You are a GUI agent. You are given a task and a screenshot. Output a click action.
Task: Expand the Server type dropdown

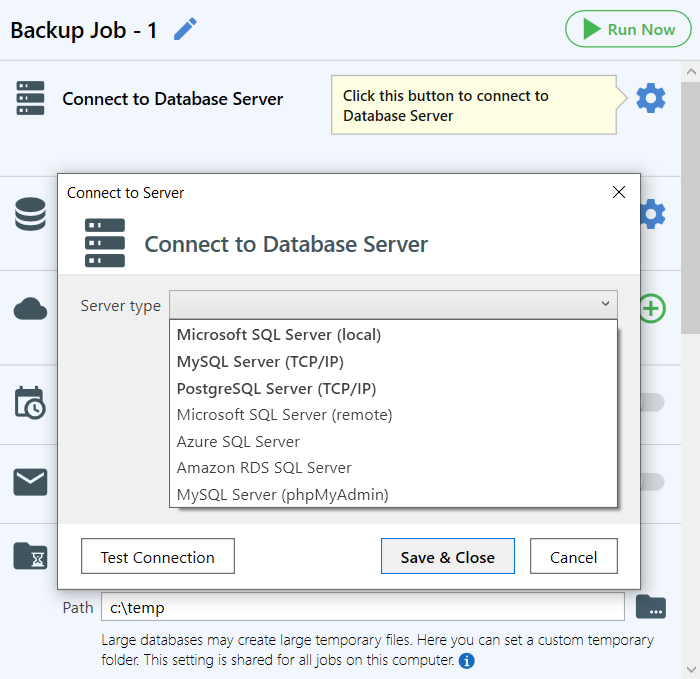[x=393, y=304]
